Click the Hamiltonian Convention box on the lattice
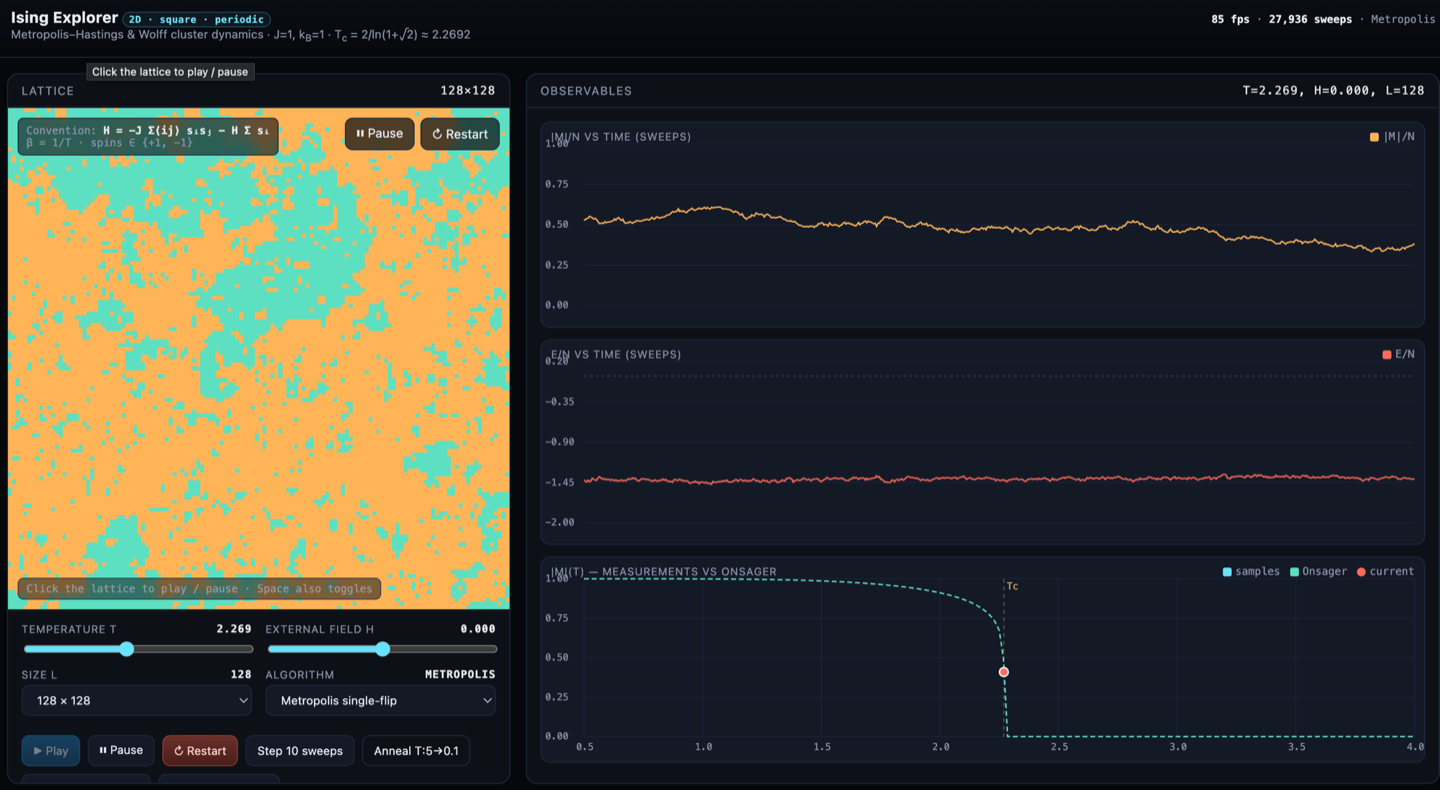Screen dimensions: 1440x790 click(148, 137)
